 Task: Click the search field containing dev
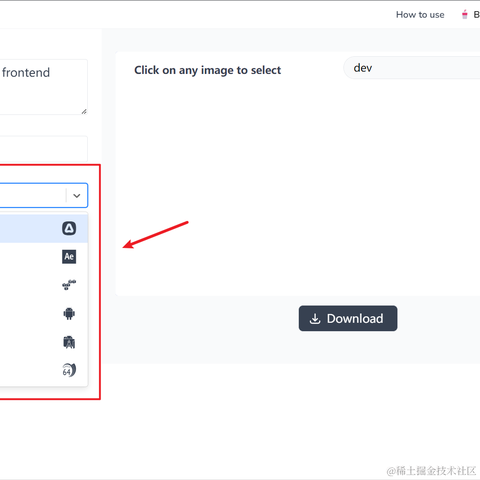(412, 68)
